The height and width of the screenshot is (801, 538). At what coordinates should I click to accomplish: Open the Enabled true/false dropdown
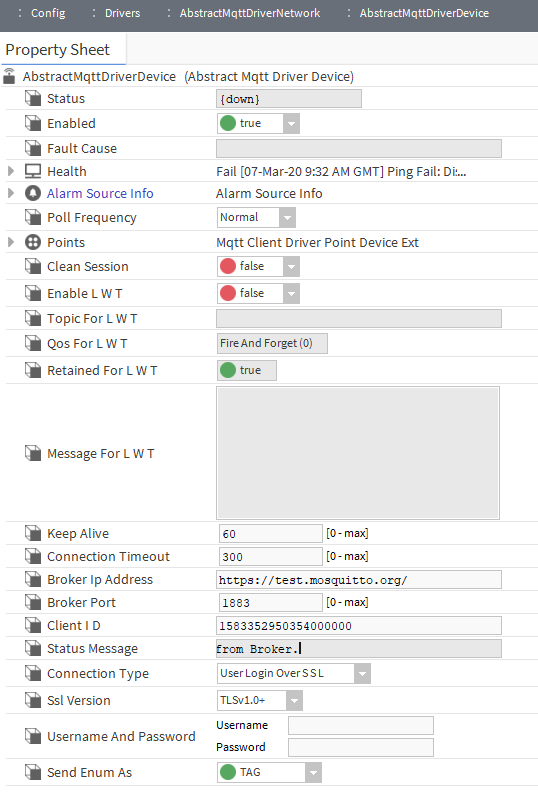point(291,124)
